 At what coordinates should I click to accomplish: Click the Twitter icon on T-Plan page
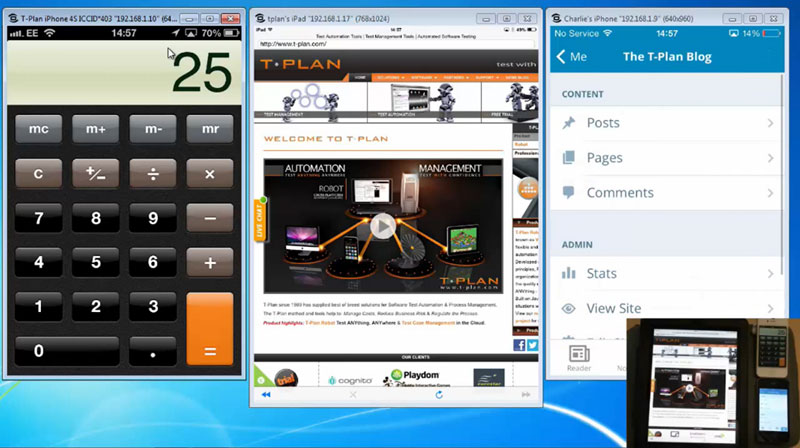(532, 345)
